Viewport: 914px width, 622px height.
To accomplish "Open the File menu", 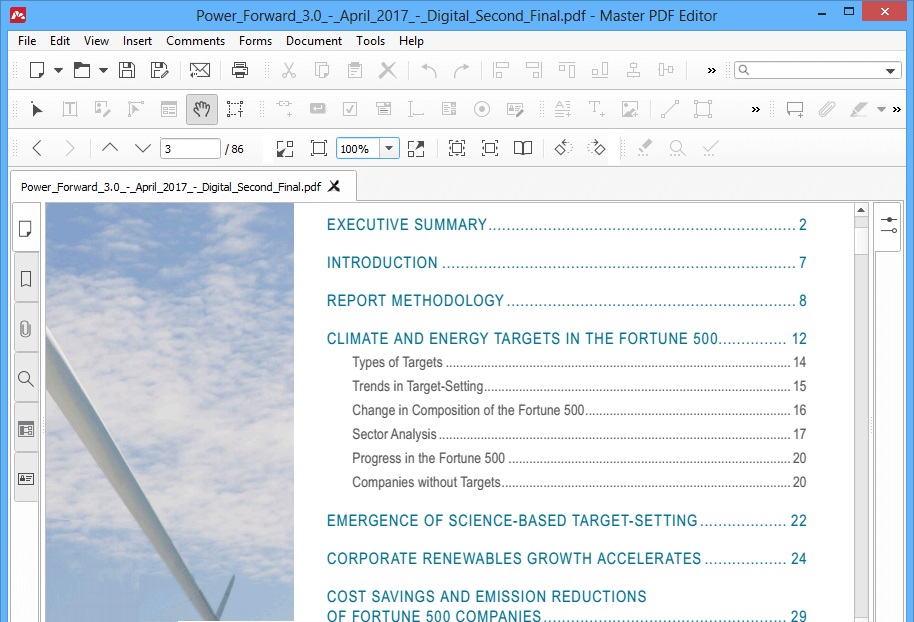I will (27, 41).
